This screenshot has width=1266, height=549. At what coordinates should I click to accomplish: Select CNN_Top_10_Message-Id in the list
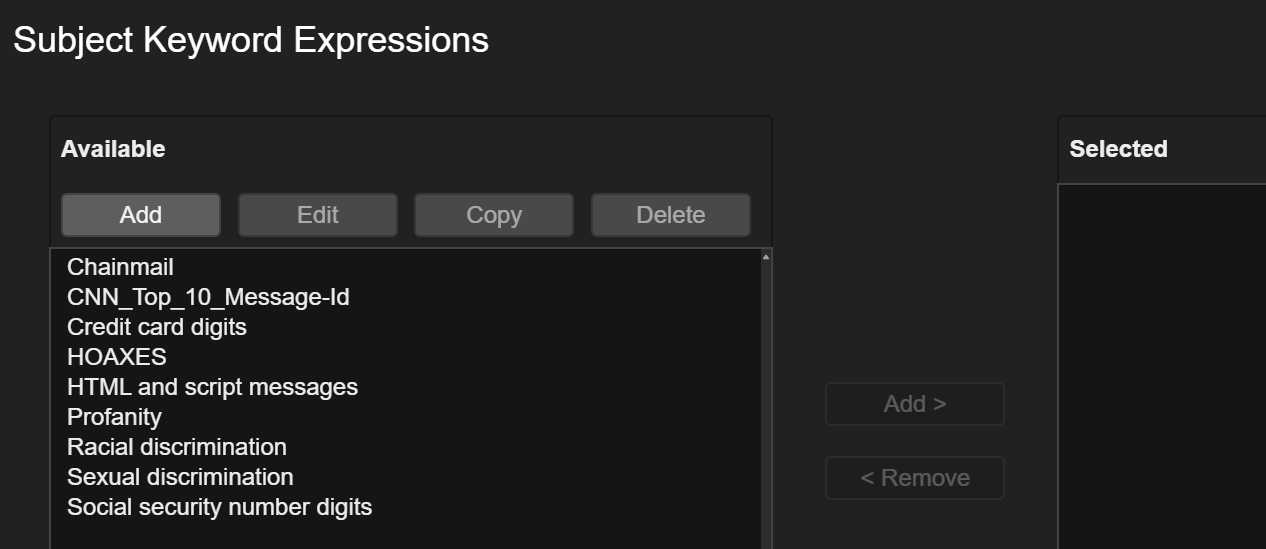point(208,297)
